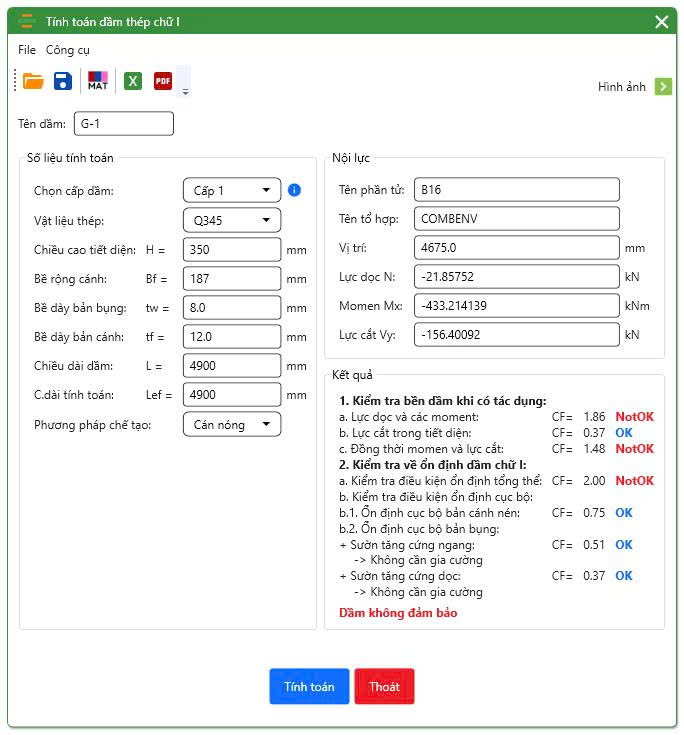Export report with the PDF icon
The image size is (684, 735).
pyautogui.click(x=163, y=82)
